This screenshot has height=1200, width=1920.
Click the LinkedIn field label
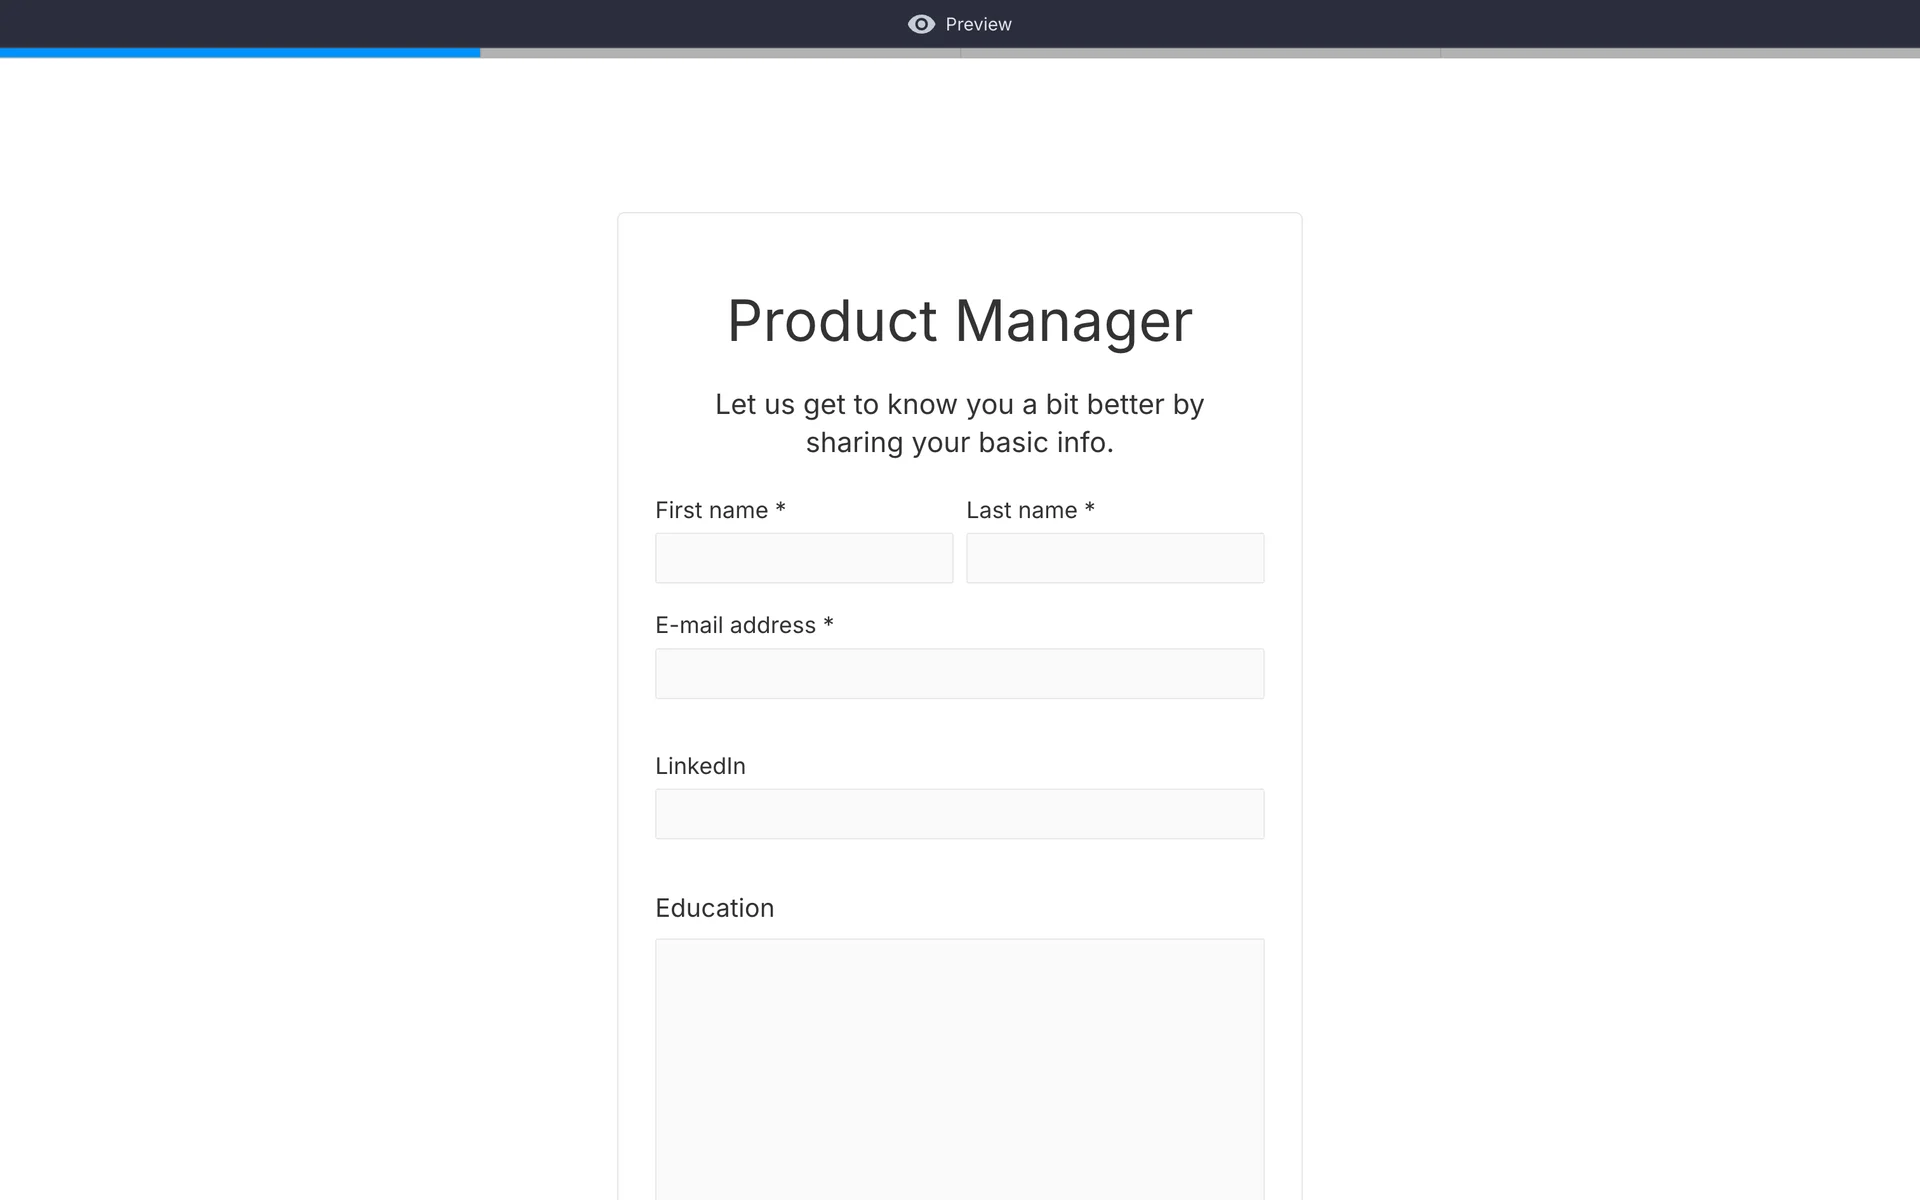click(700, 766)
